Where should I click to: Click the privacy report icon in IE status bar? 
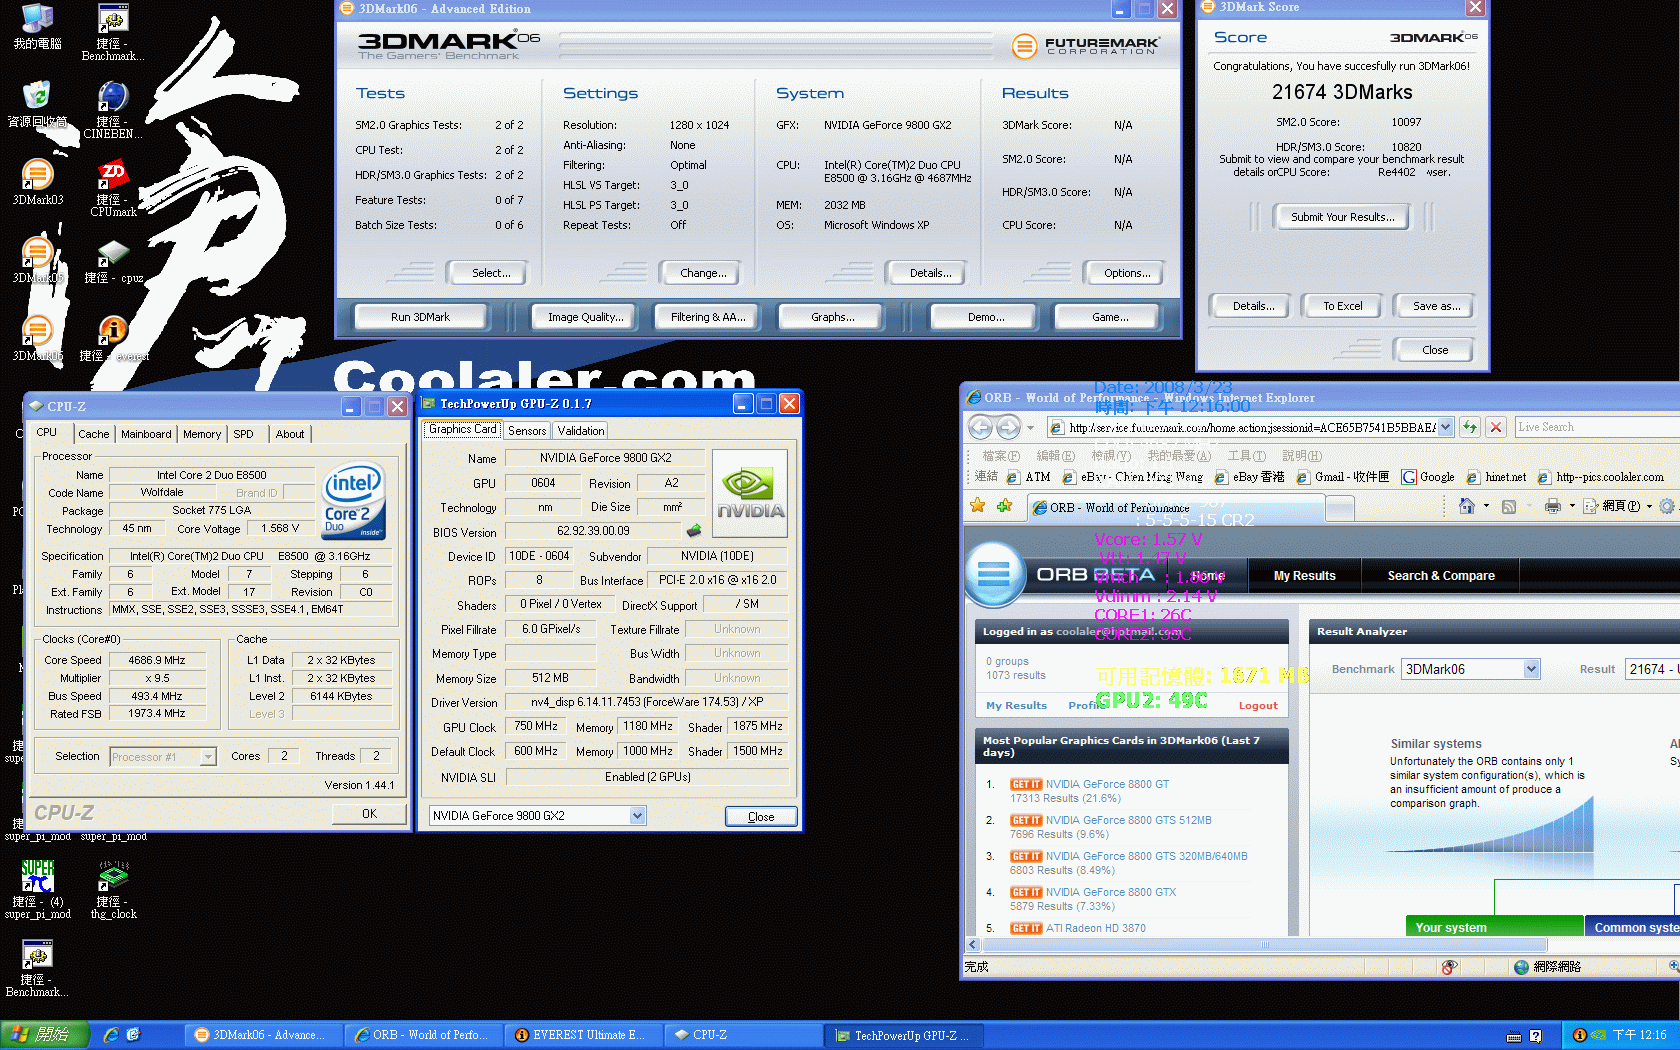pyautogui.click(x=1449, y=967)
